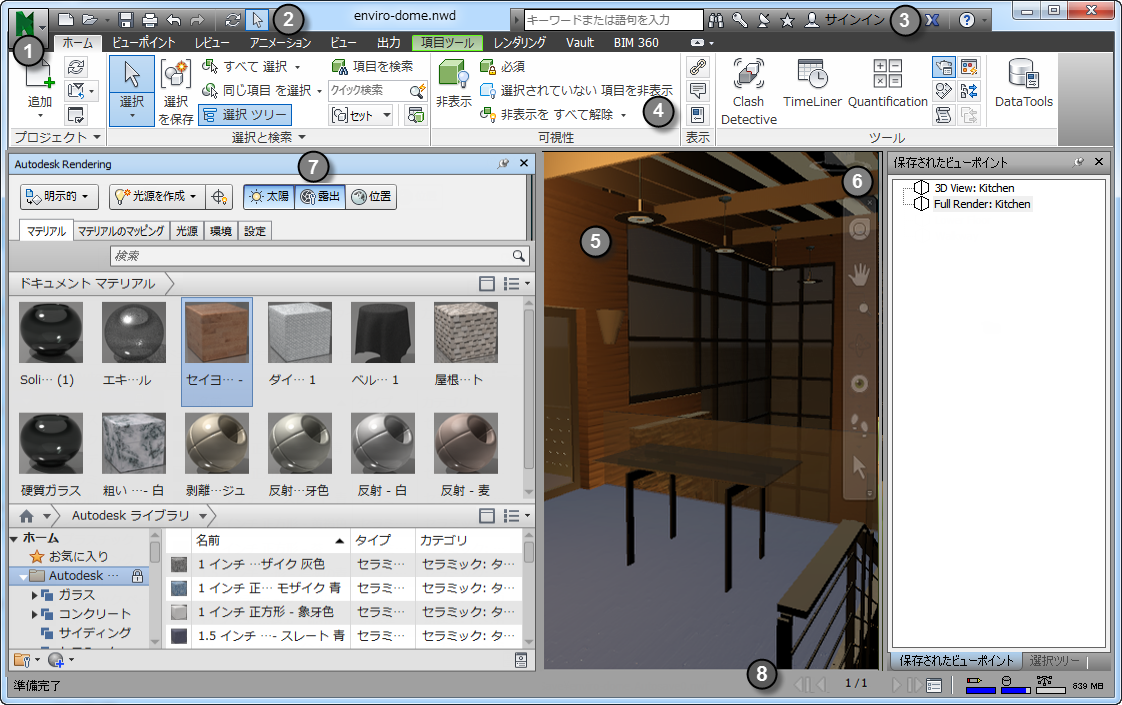Toggle document materials thumbnail view button

coord(487,284)
